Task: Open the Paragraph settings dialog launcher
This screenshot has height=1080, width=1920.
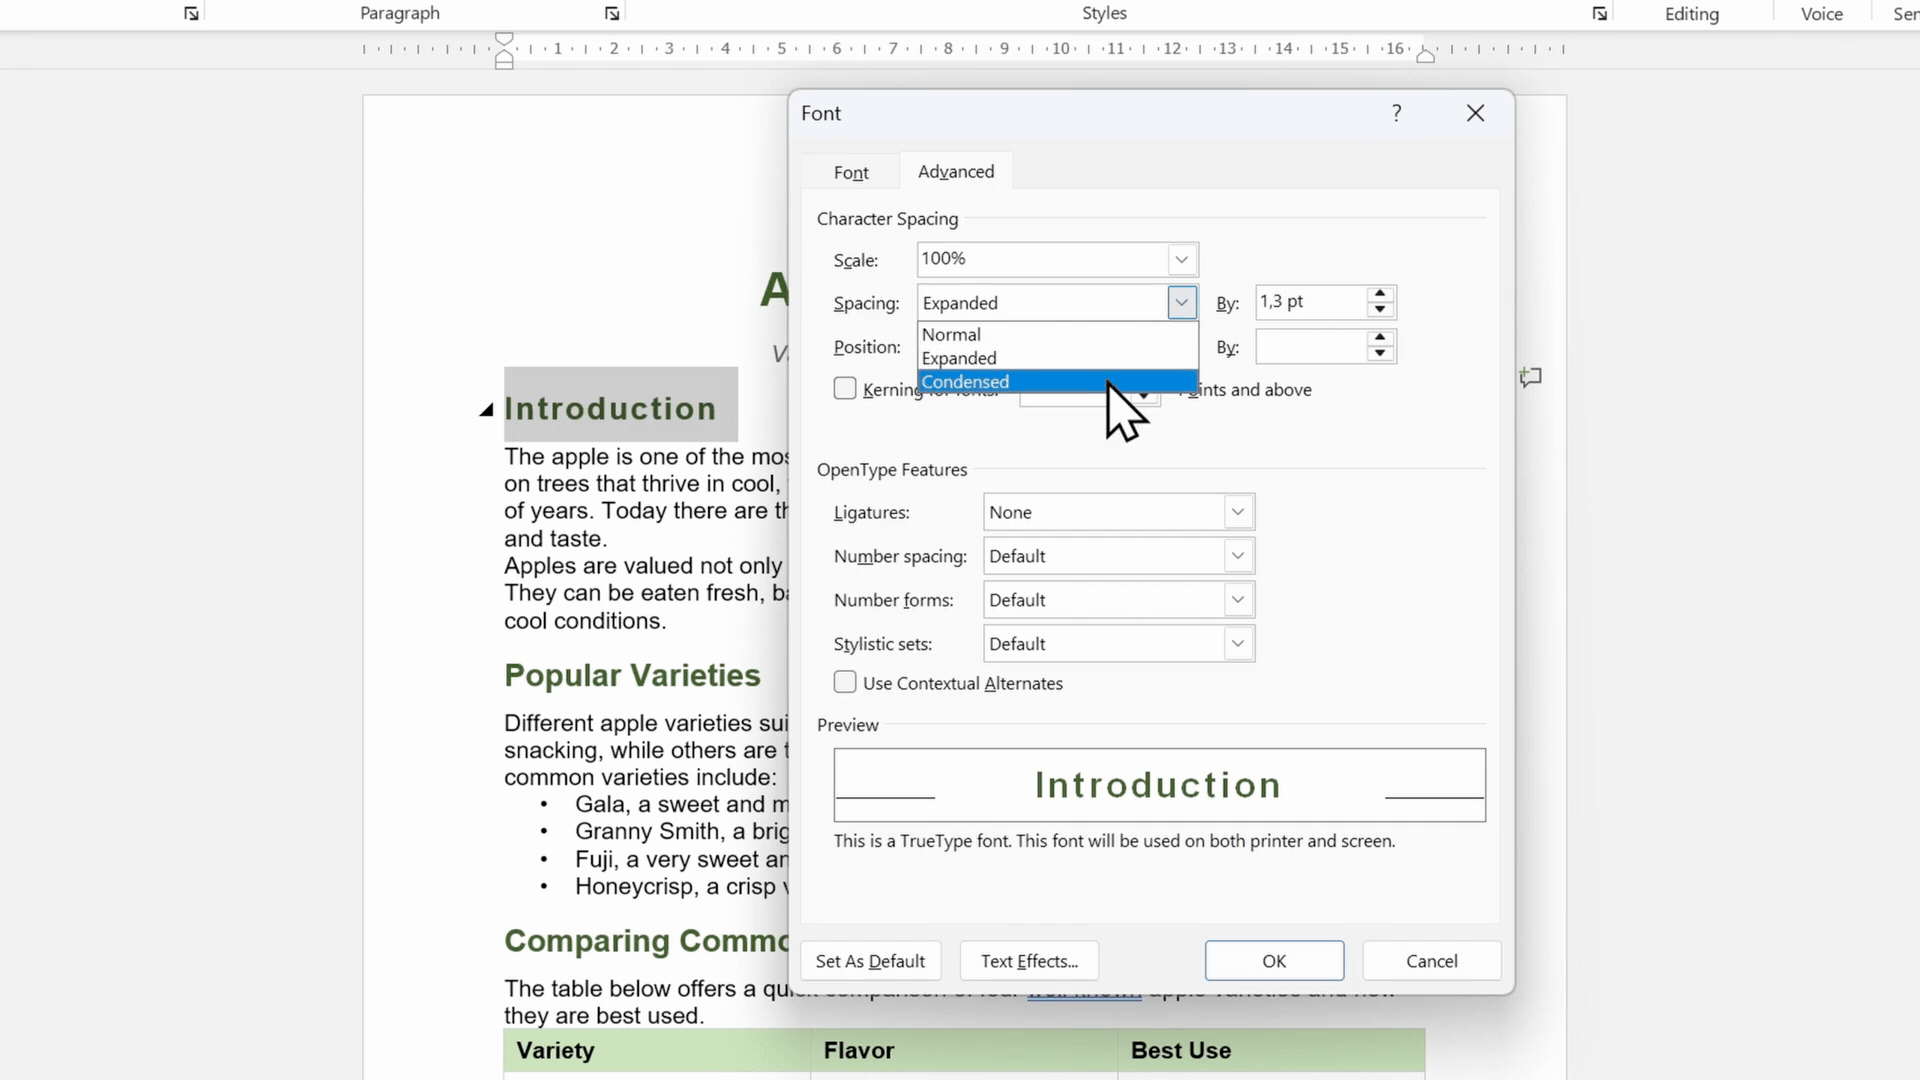Action: (x=612, y=14)
